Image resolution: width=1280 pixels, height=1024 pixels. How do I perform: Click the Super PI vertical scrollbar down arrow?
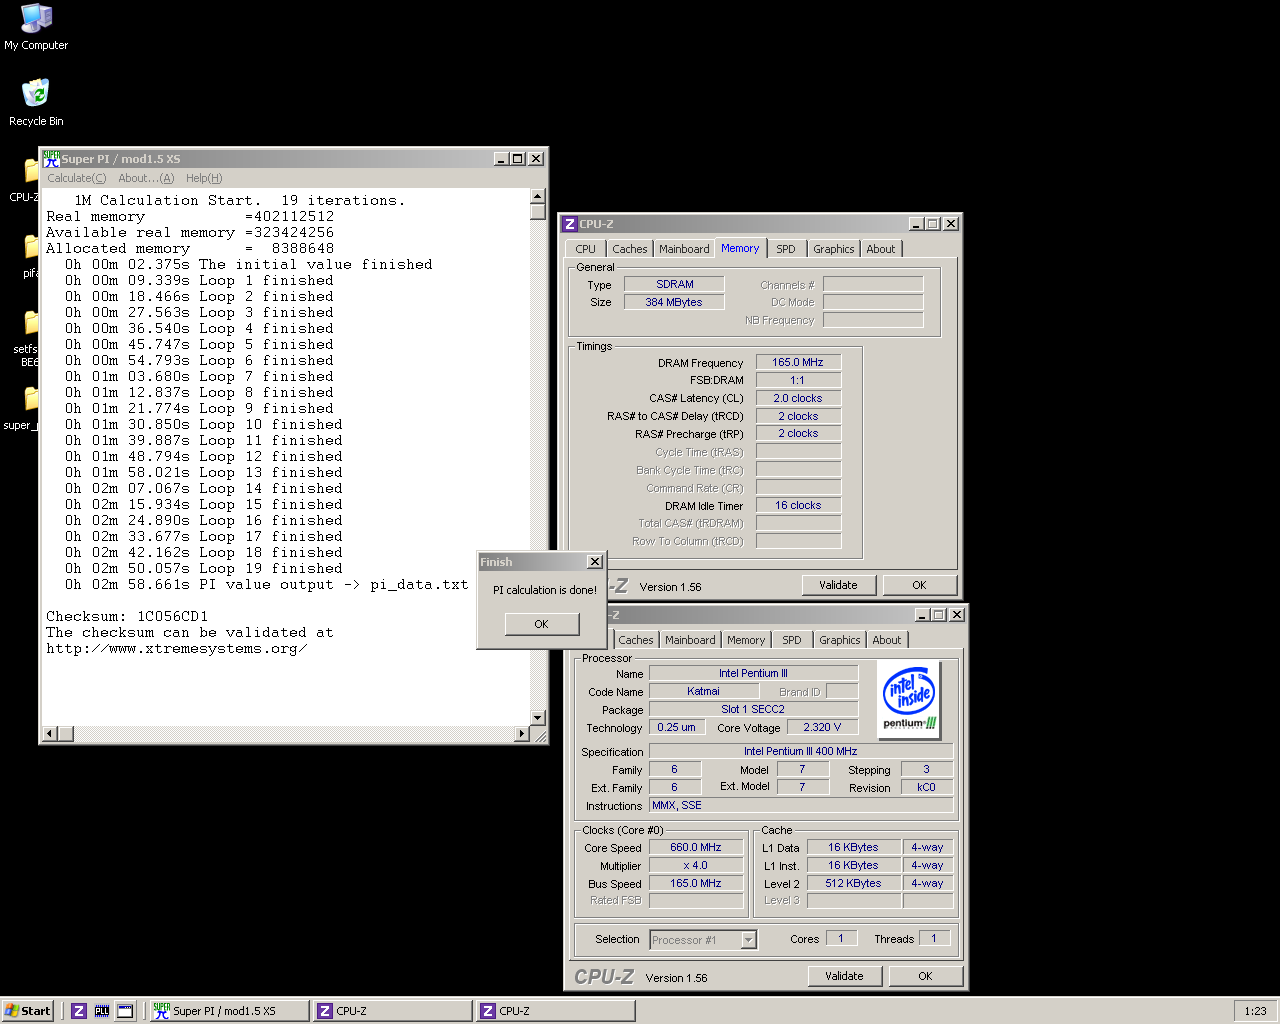[x=538, y=717]
